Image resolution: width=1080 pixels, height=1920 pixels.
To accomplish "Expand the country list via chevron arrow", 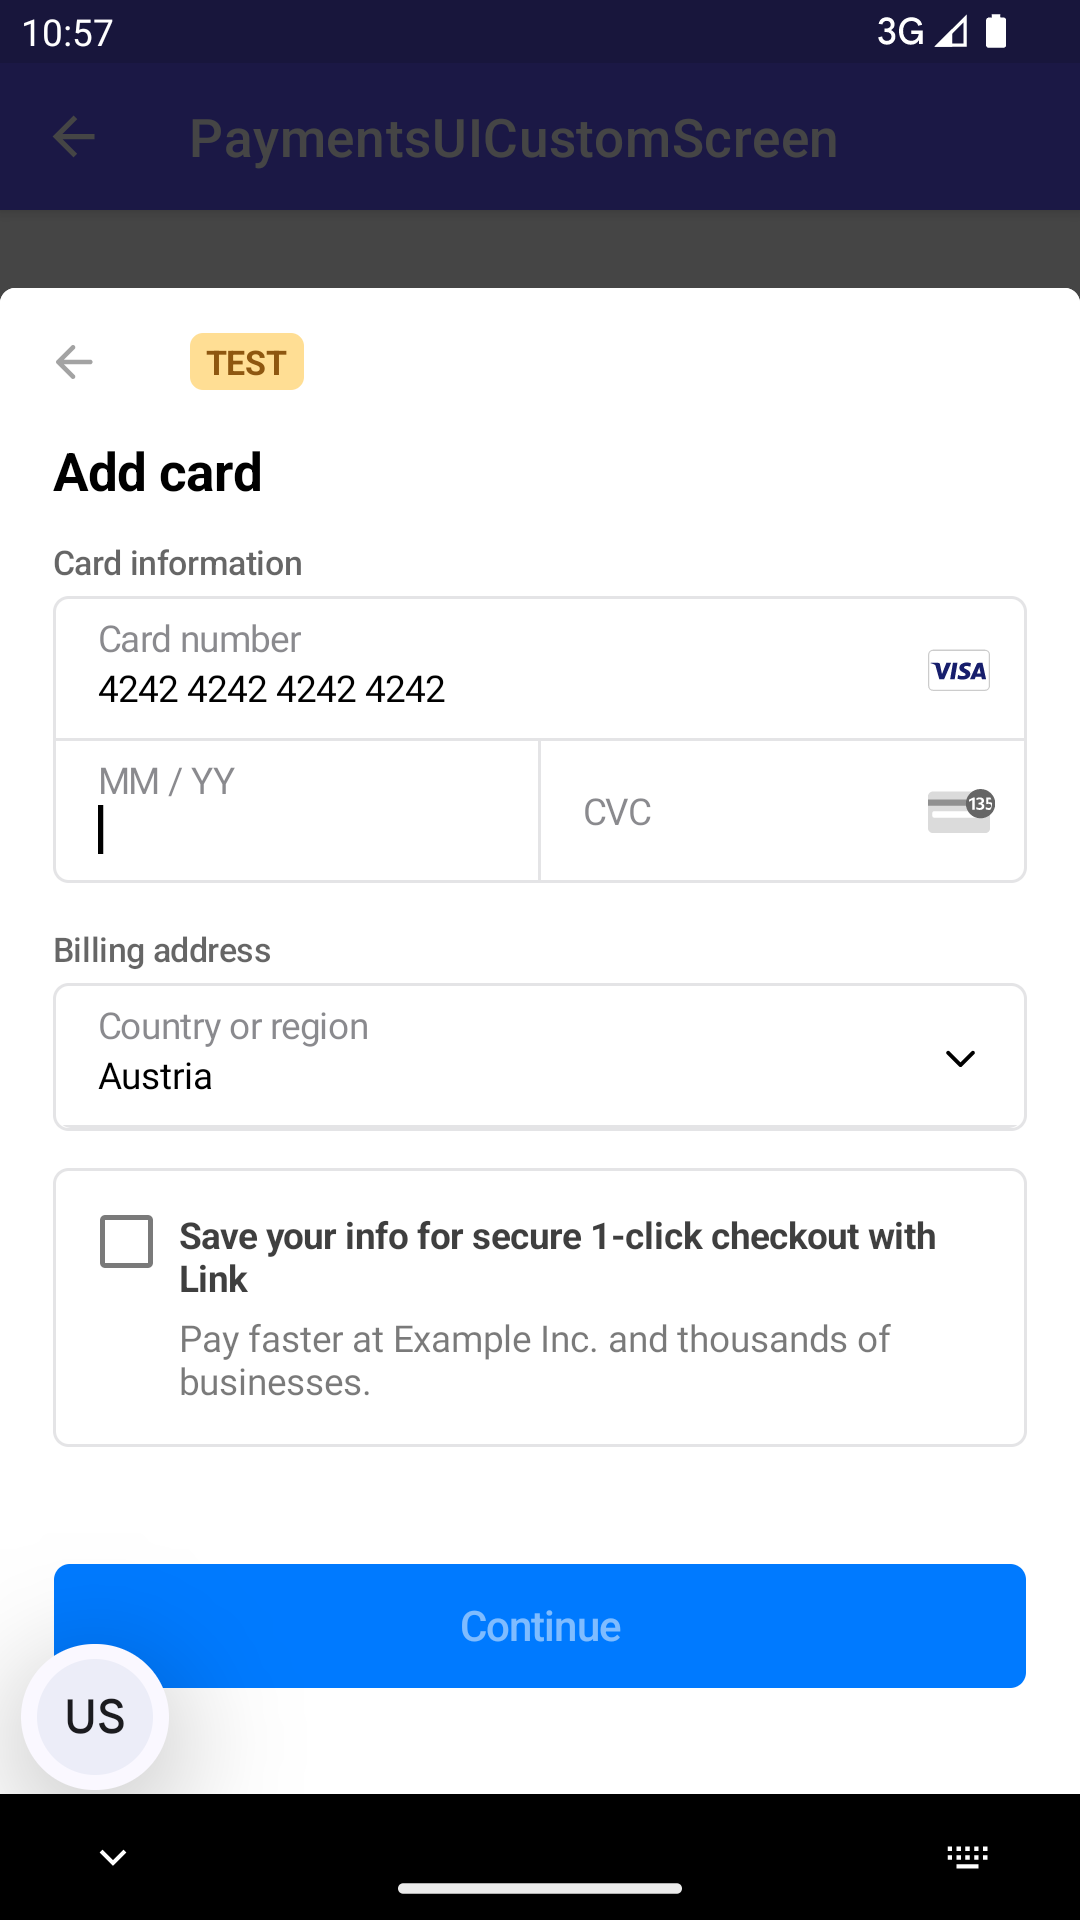I will point(960,1058).
